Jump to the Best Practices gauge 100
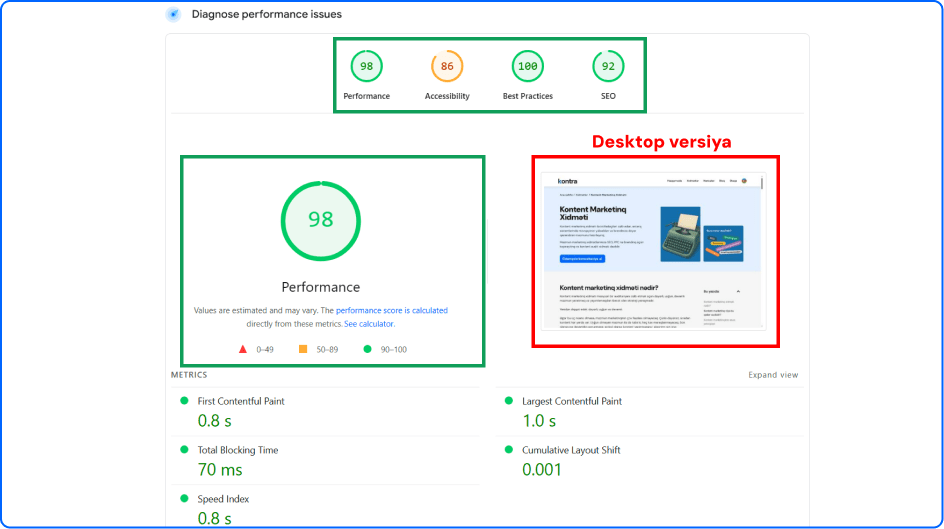This screenshot has height=529, width=944. (x=527, y=66)
